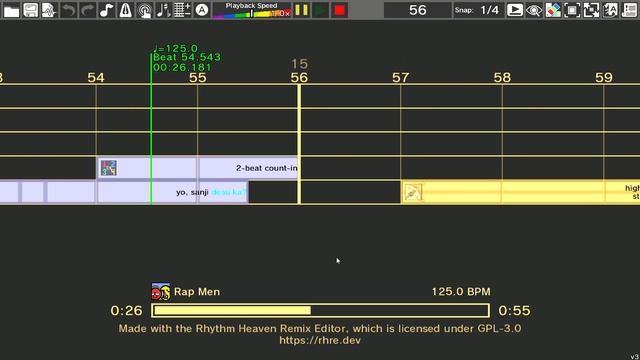
Task: Click beat number 58 on the timeline
Action: pos(502,78)
